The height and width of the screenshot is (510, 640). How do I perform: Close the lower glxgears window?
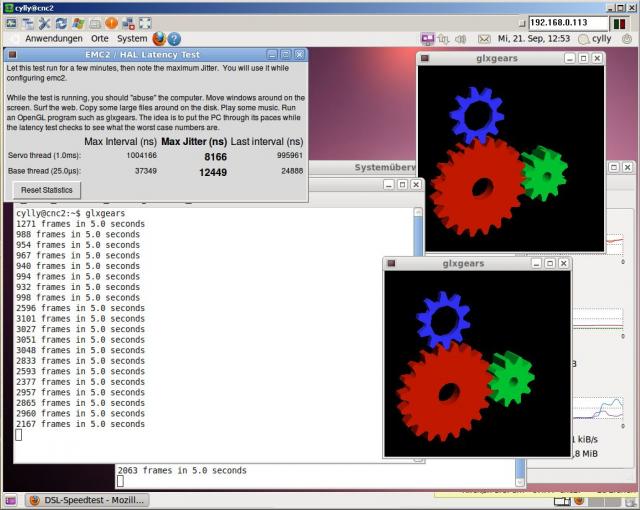tap(563, 264)
